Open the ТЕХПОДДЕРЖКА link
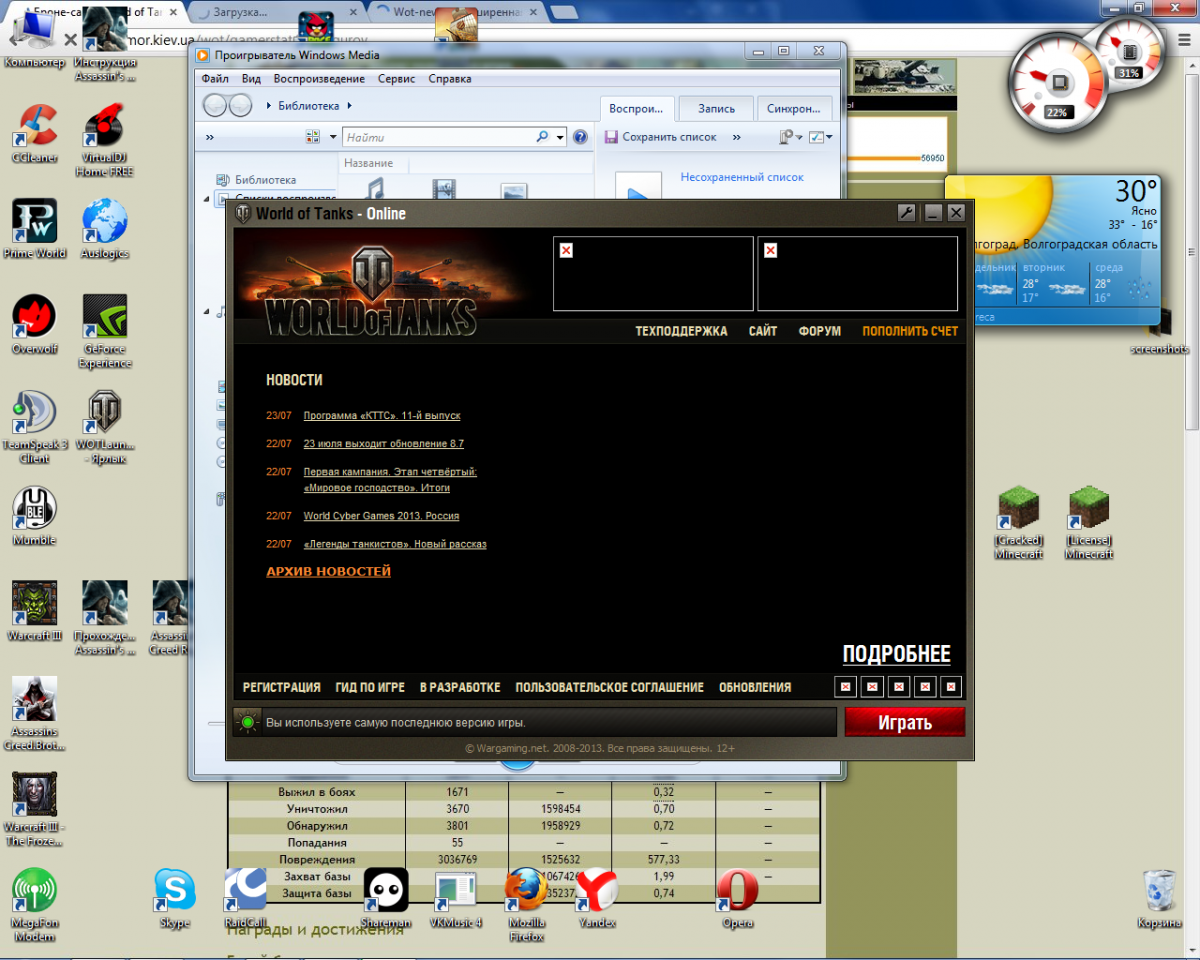Viewport: 1200px width, 960px height. click(x=682, y=331)
